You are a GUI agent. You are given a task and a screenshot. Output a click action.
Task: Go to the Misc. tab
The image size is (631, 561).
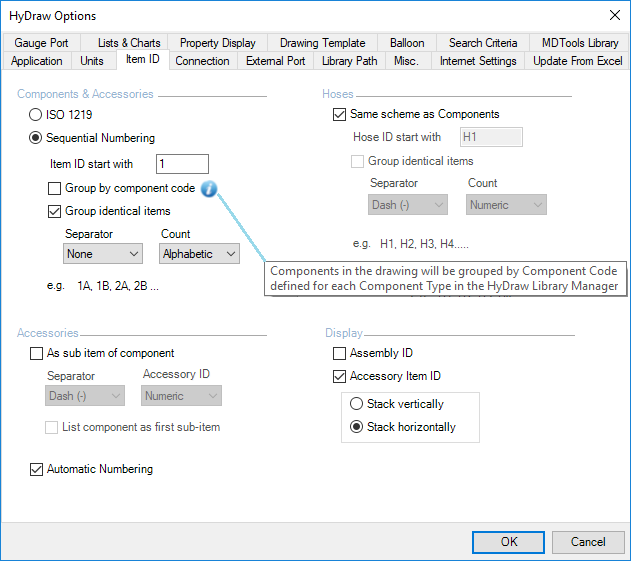pyautogui.click(x=406, y=61)
